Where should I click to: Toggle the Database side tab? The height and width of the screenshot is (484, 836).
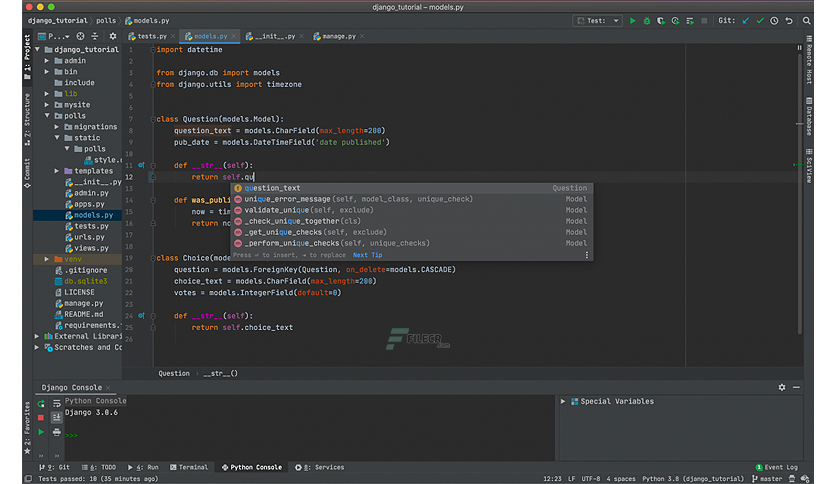point(809,116)
